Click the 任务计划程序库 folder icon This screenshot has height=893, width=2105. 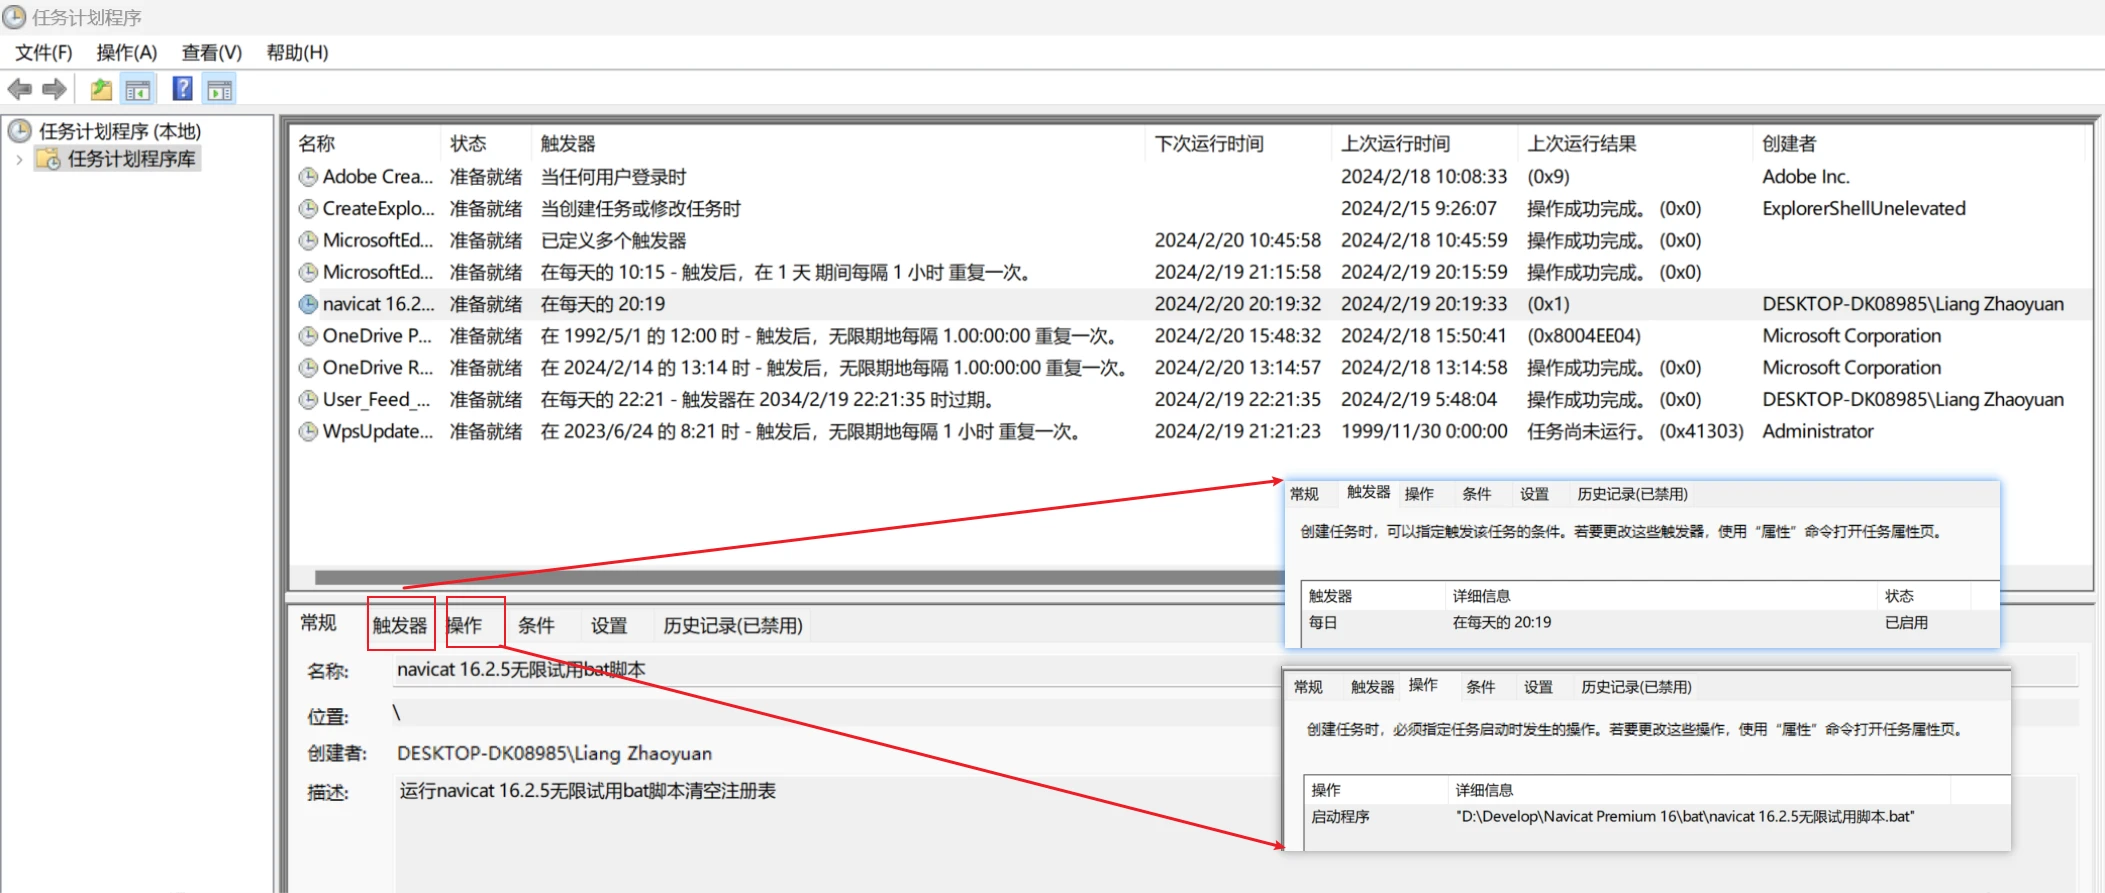click(48, 159)
